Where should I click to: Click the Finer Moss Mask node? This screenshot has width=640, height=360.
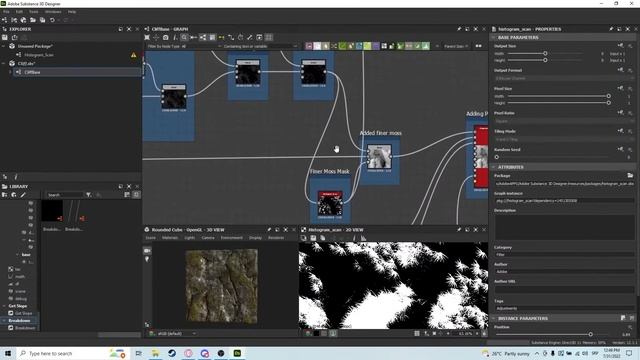pos(330,204)
